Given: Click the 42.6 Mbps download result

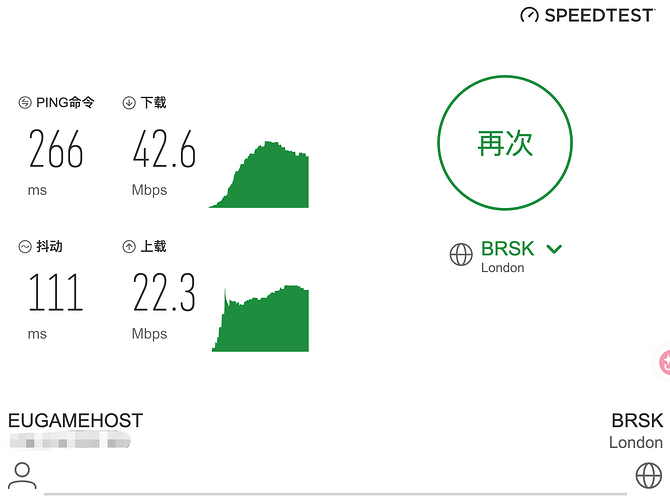Looking at the screenshot, I should pos(164,149).
